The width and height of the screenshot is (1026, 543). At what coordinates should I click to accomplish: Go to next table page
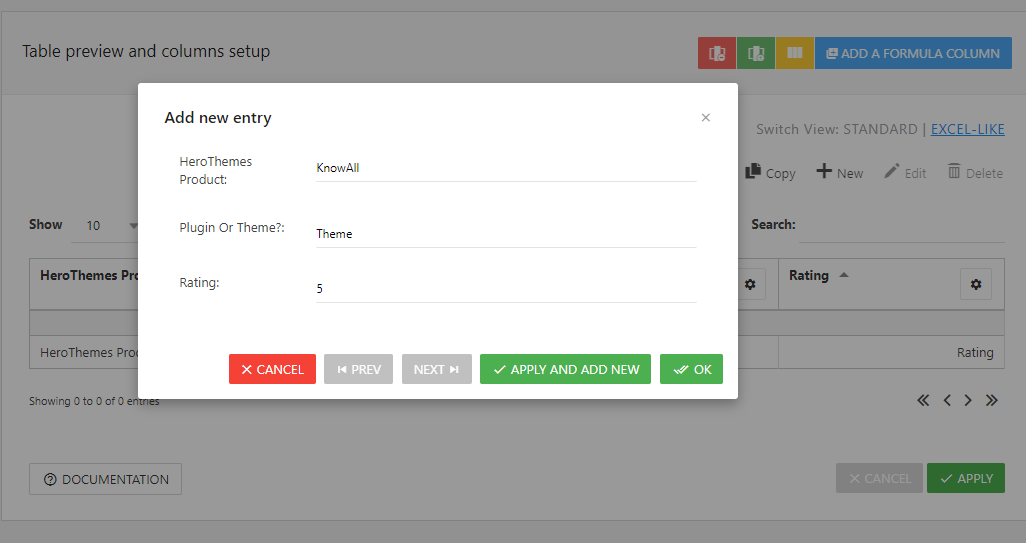pos(968,400)
